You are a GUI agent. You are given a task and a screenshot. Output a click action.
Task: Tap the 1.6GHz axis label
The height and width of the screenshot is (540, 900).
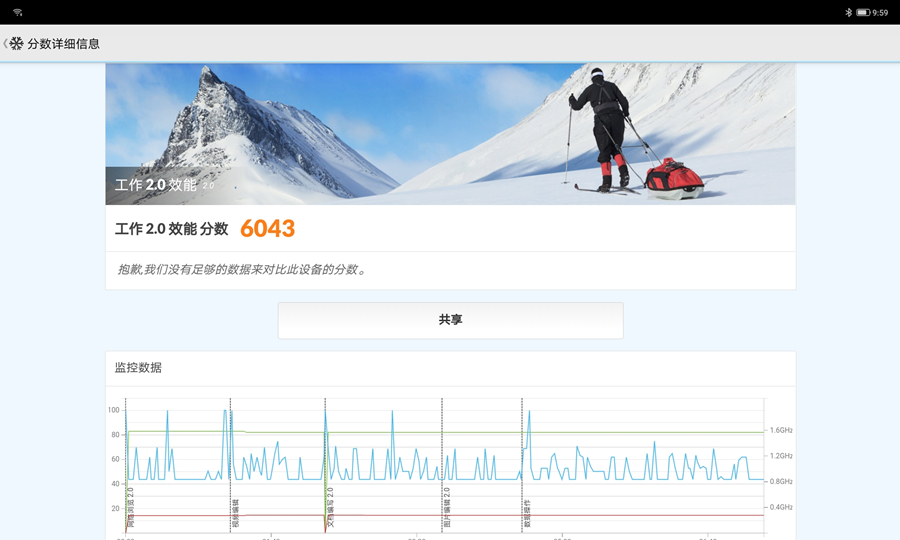(x=781, y=430)
